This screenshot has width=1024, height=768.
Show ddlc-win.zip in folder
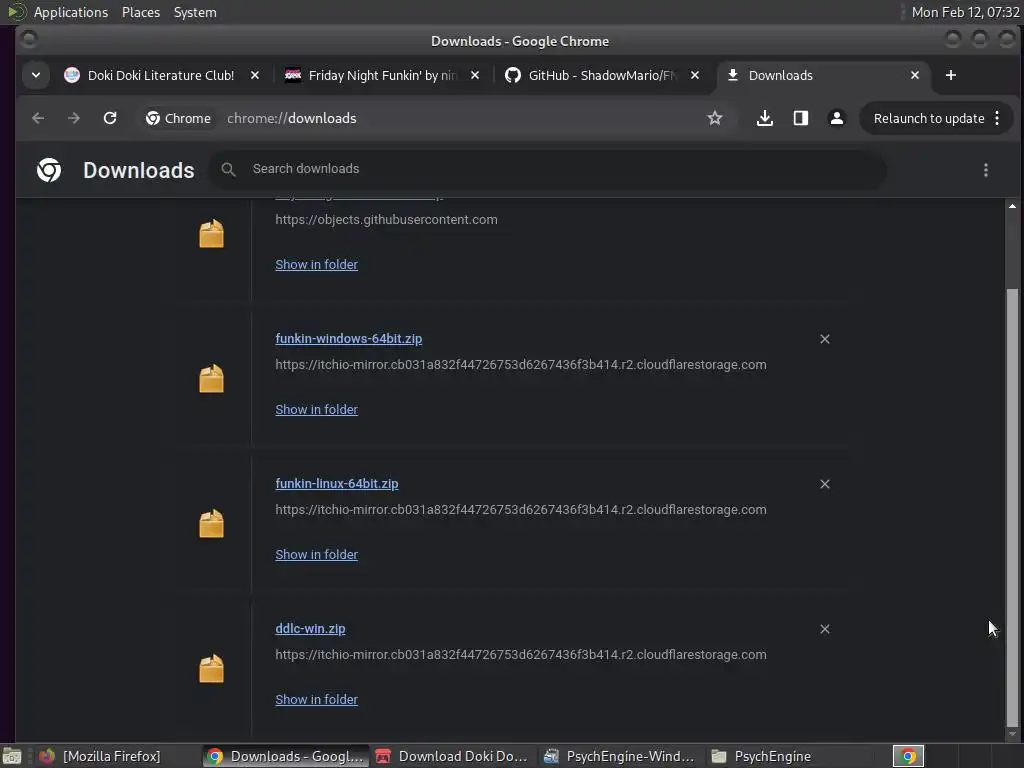[316, 699]
